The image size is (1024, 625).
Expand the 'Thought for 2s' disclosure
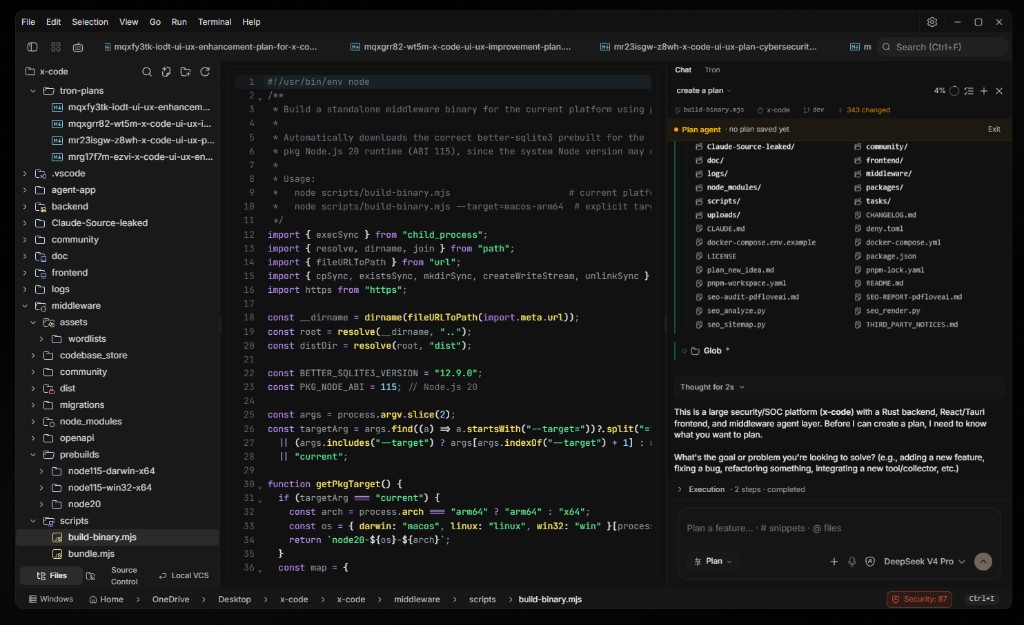pyautogui.click(x=712, y=387)
